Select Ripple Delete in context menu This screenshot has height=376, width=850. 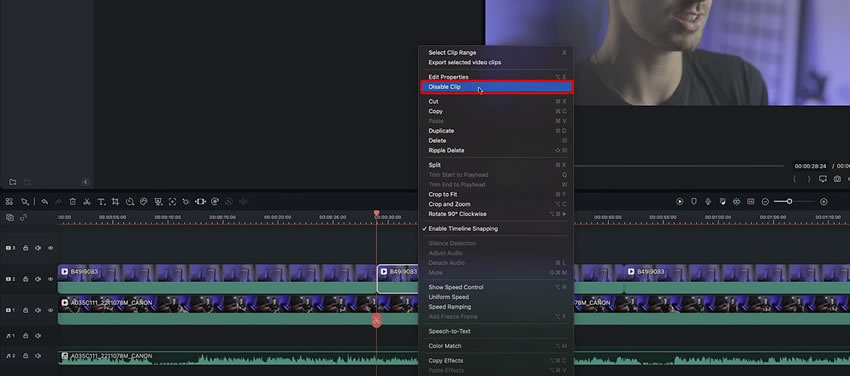pos(496,150)
